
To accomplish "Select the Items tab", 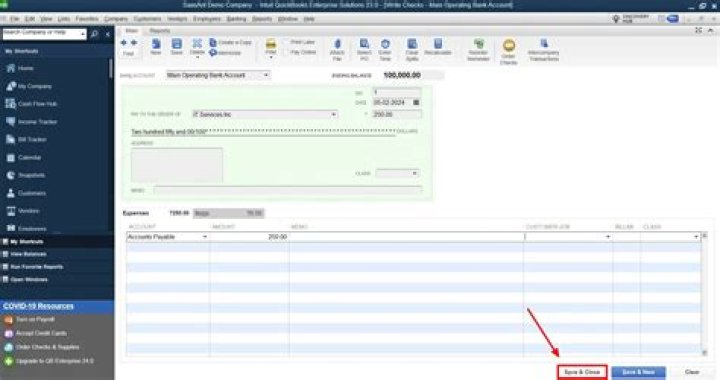I will coord(229,213).
